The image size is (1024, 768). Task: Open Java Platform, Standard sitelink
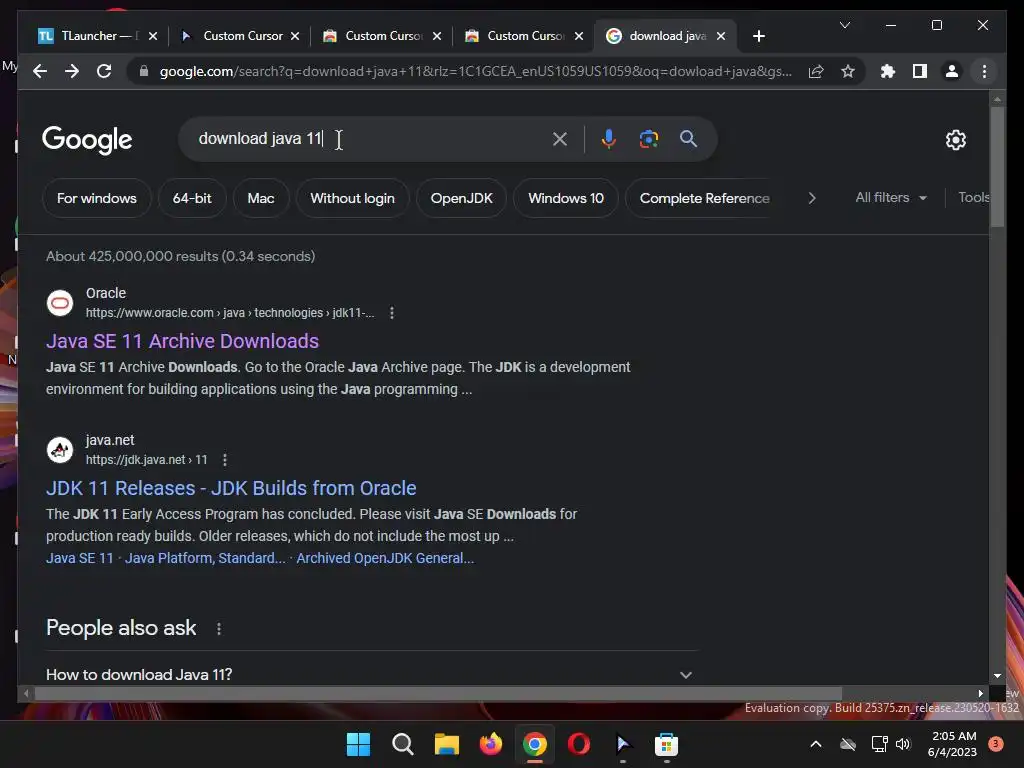205,558
